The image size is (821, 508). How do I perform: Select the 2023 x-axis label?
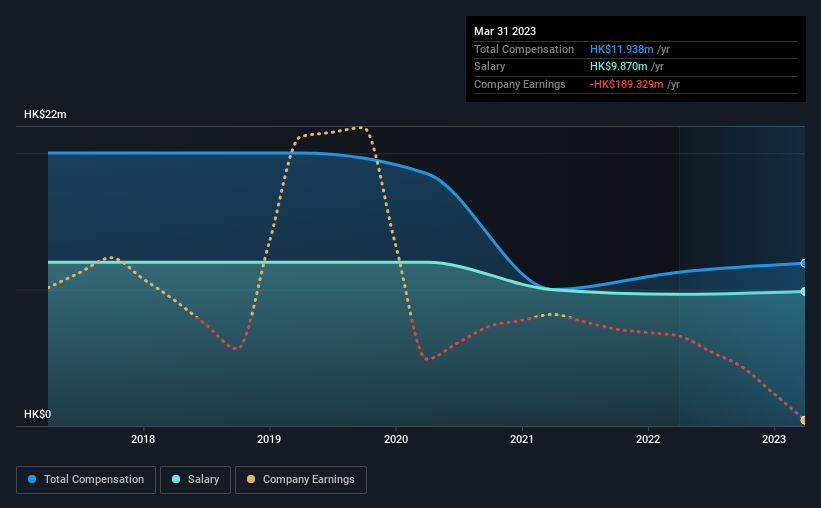coord(774,439)
